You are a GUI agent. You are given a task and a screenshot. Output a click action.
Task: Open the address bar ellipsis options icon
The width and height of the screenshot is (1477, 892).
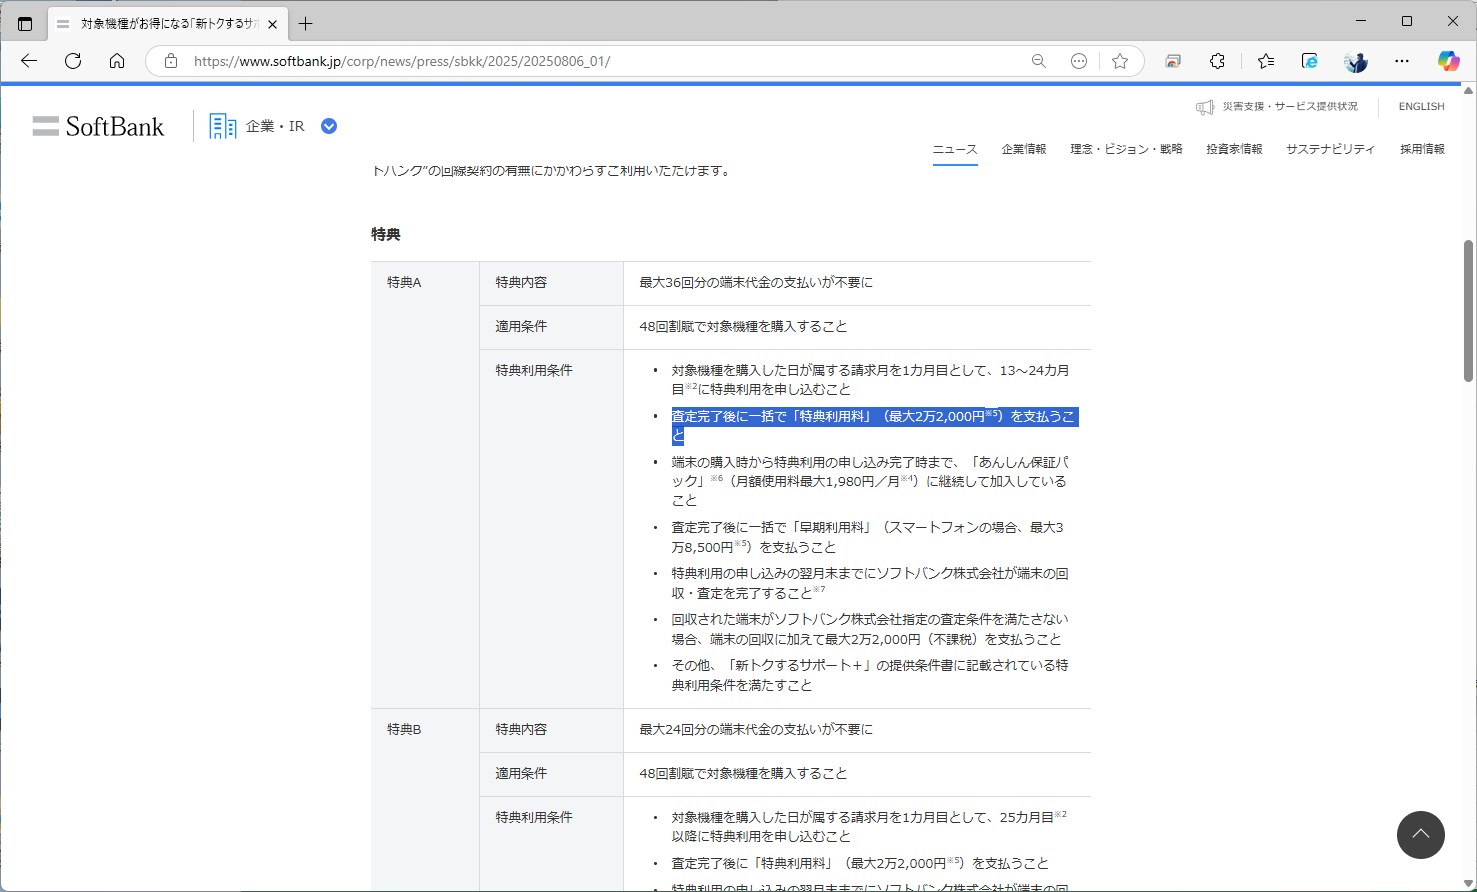point(1079,61)
